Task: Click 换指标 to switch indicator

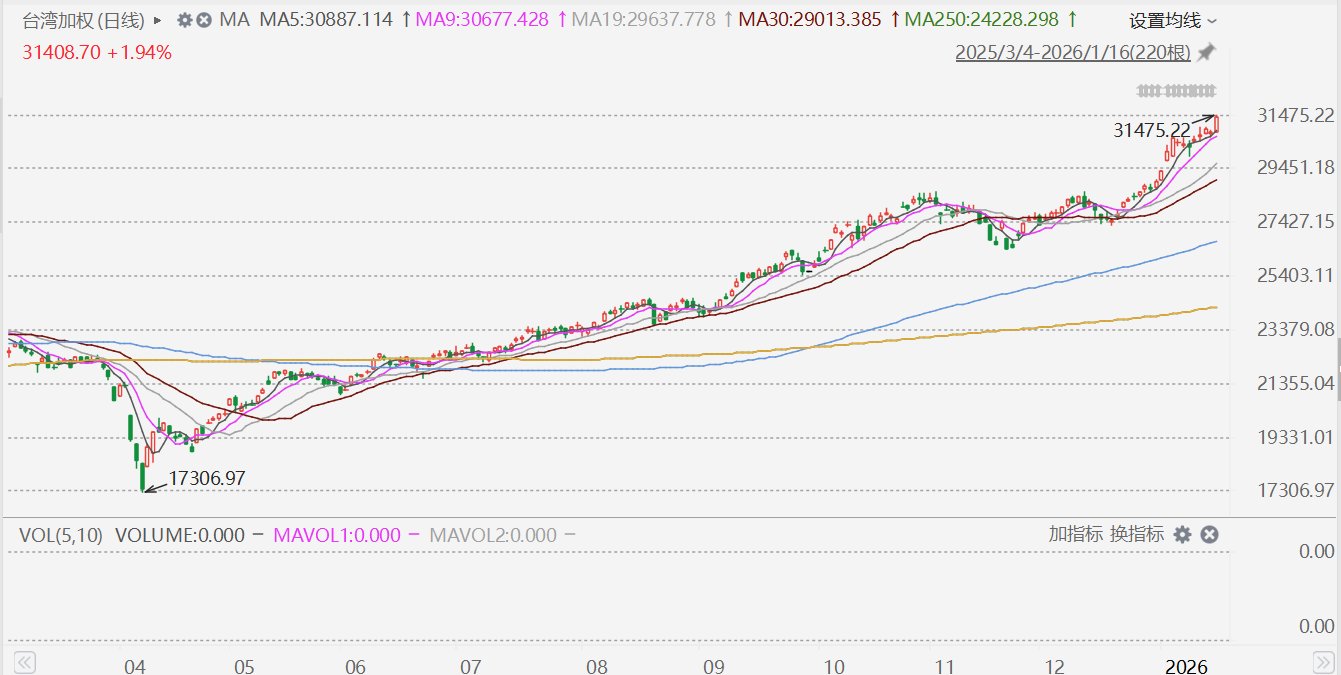Action: click(x=1137, y=534)
